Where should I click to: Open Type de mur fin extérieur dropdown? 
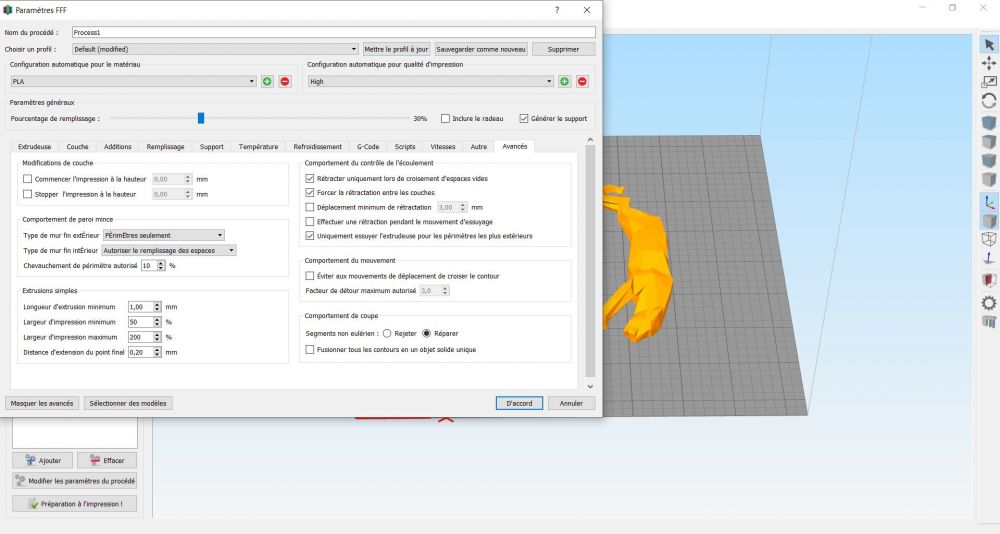[x=164, y=235]
